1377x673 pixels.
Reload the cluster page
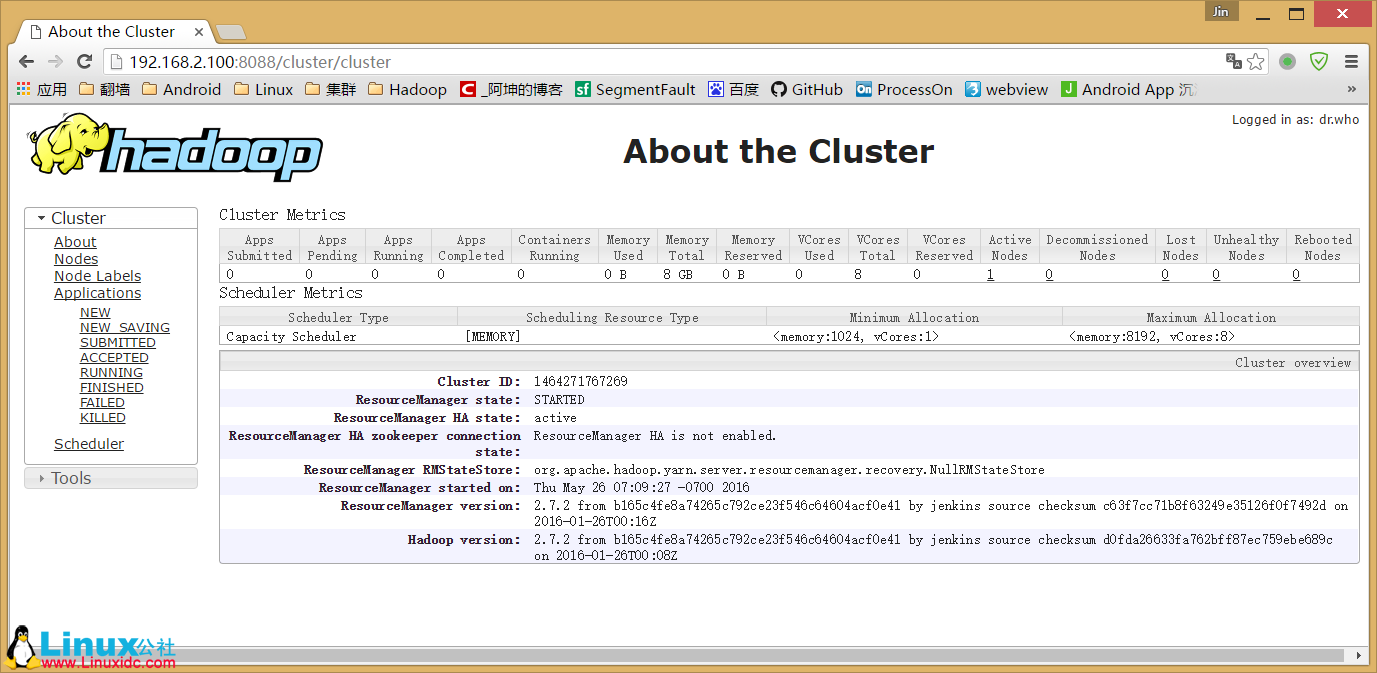click(x=83, y=61)
